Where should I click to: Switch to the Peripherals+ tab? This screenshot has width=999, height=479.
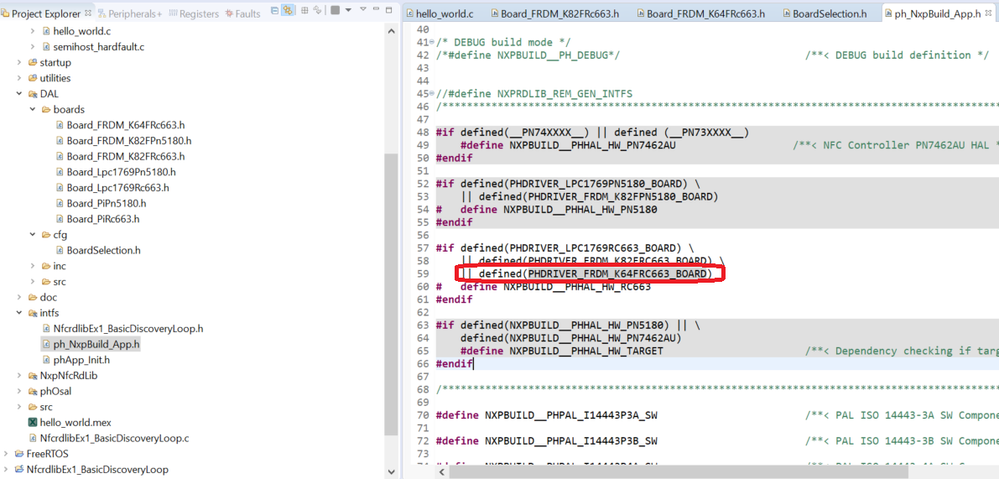pyautogui.click(x=129, y=13)
